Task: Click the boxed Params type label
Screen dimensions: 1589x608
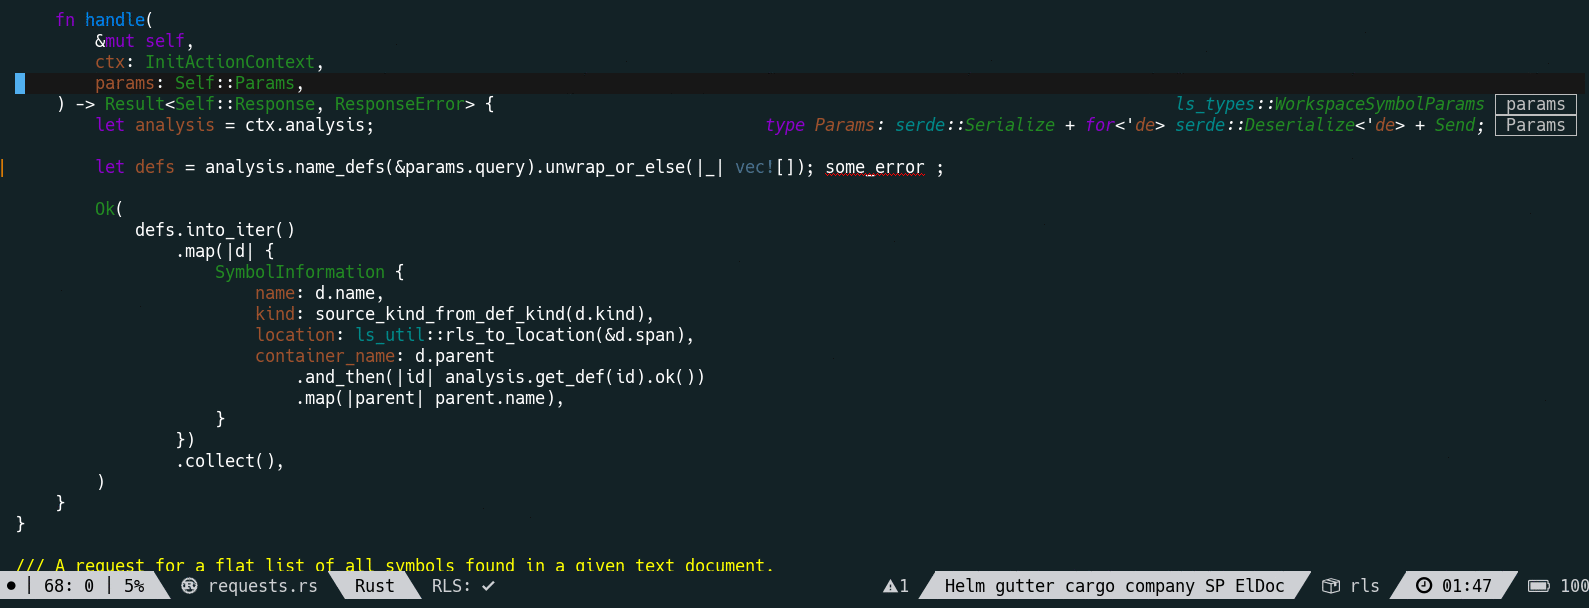Action: (1535, 125)
